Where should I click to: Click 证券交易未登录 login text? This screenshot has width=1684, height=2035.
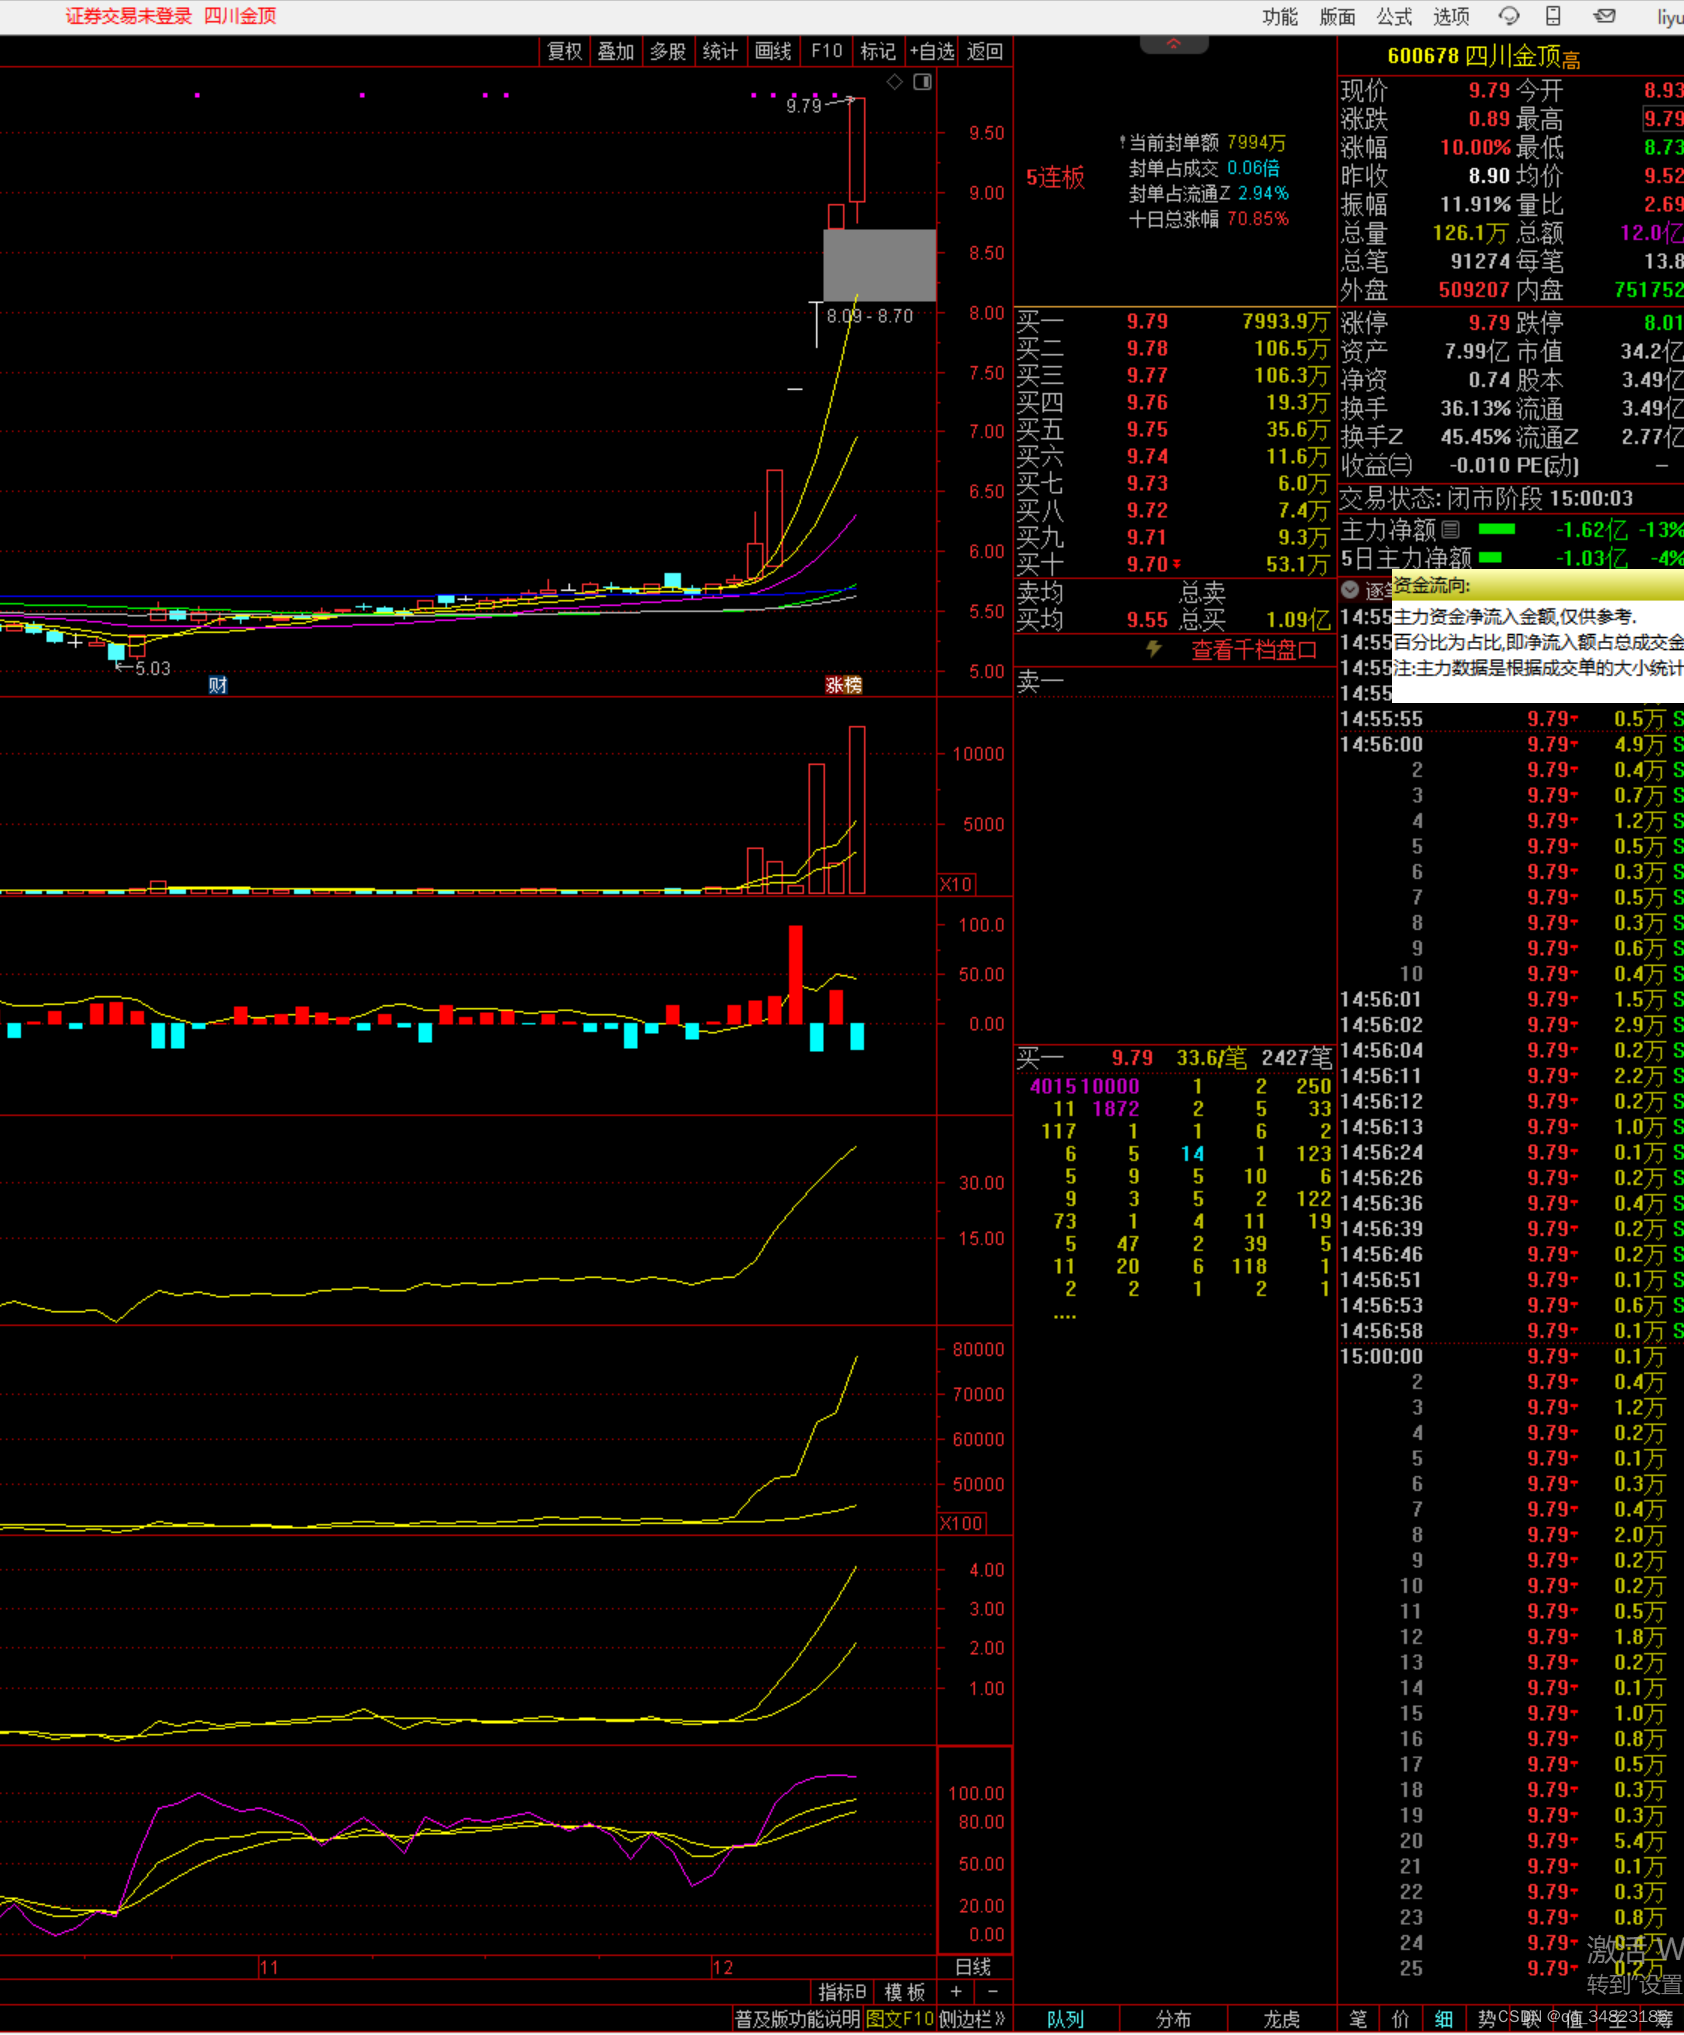pyautogui.click(x=129, y=16)
